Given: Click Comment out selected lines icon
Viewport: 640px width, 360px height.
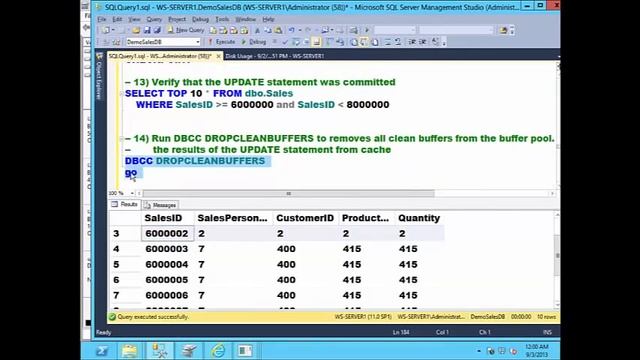Looking at the screenshot, I should [387, 42].
